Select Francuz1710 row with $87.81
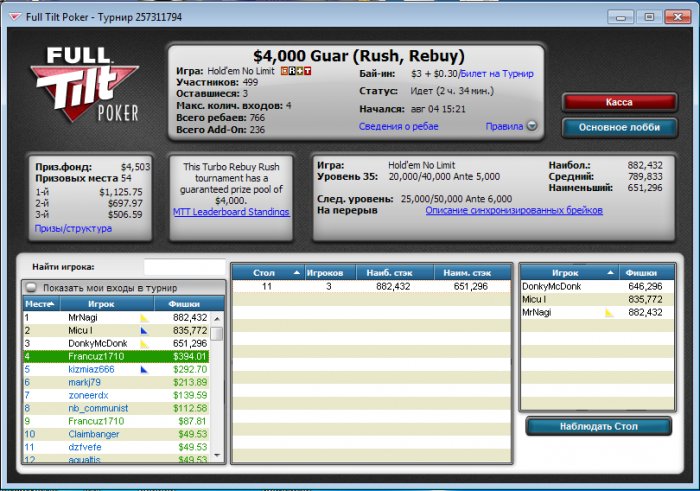 coord(116,421)
